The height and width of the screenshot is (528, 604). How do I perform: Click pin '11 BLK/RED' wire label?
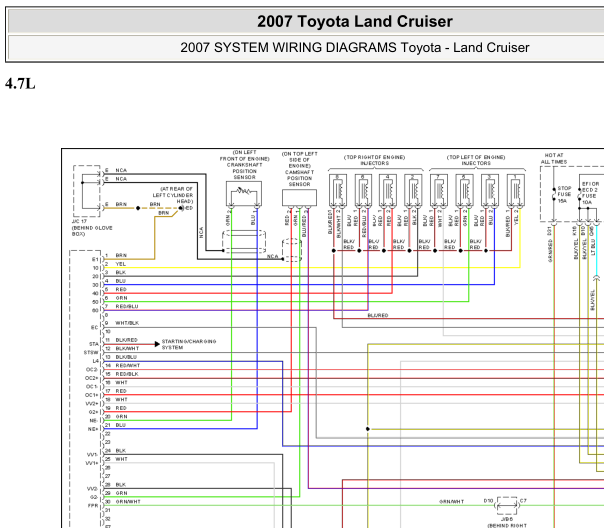(122, 340)
